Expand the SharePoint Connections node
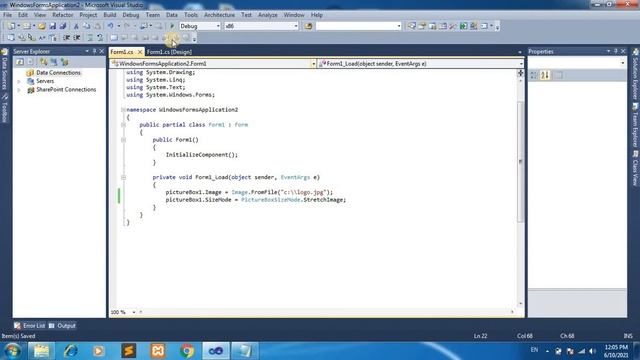The width and height of the screenshot is (640, 360). [19, 90]
